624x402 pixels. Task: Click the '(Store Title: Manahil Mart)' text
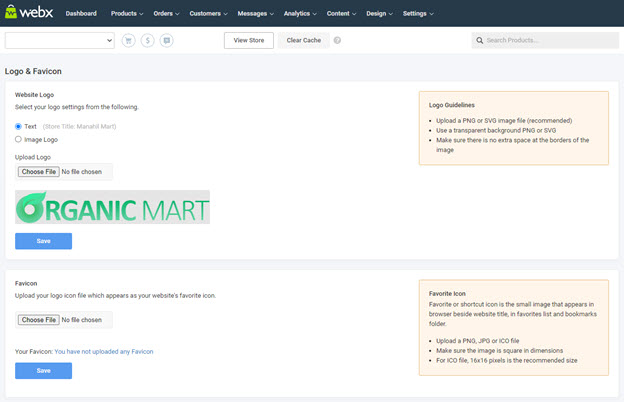pos(80,127)
